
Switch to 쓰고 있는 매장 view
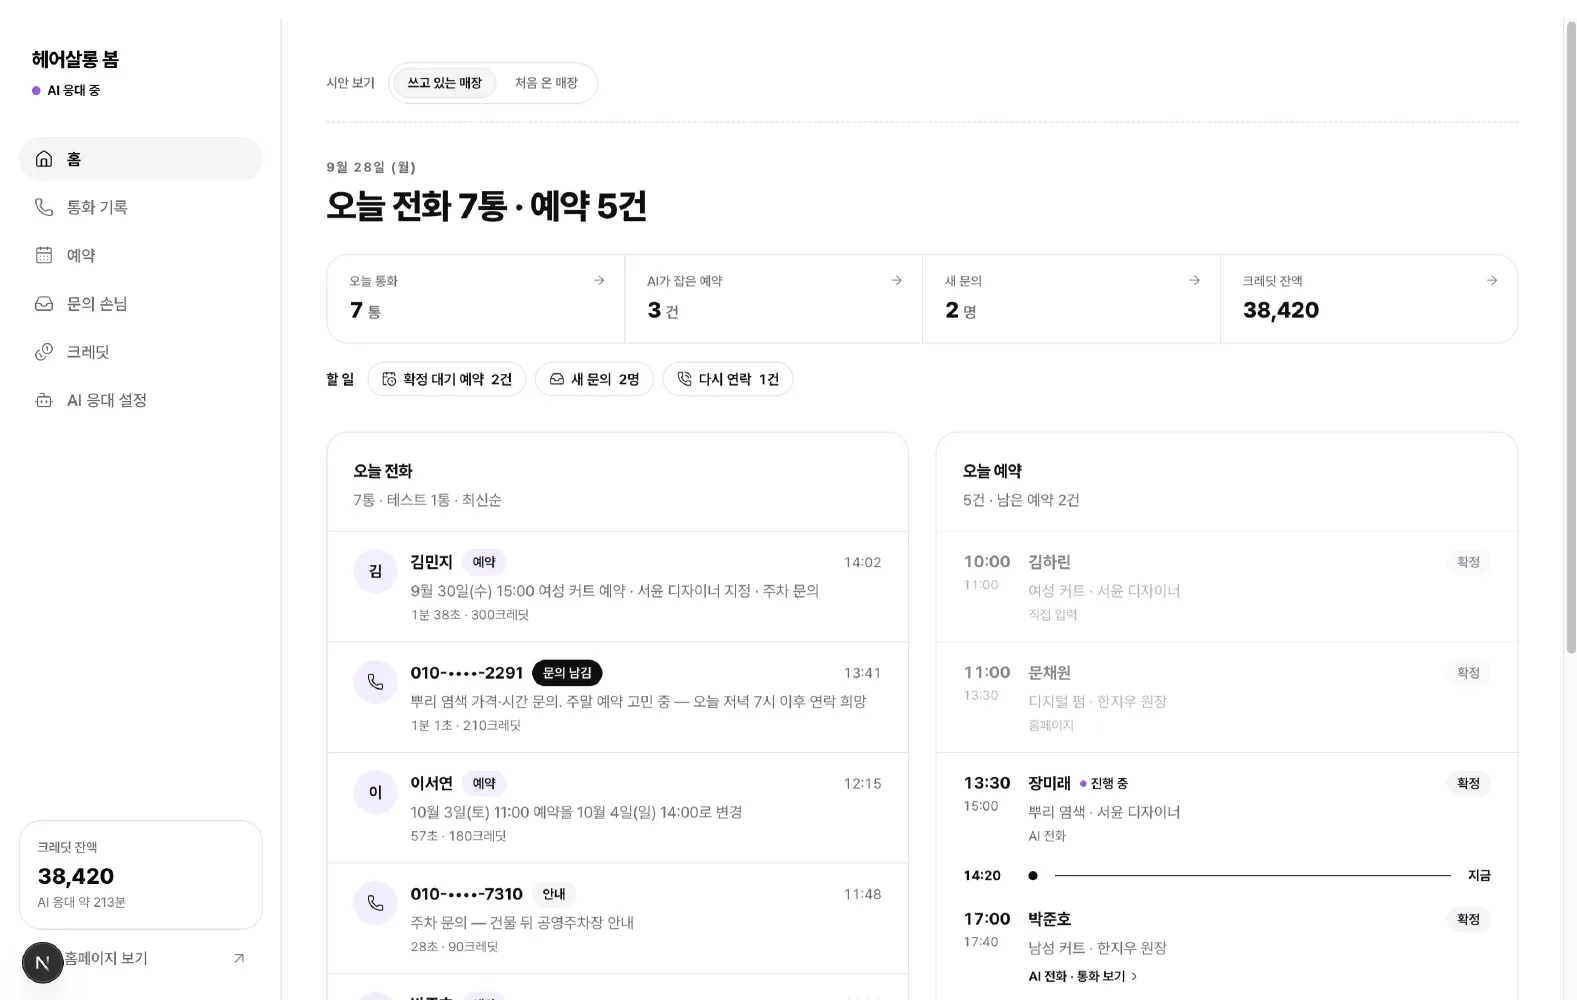pos(444,83)
